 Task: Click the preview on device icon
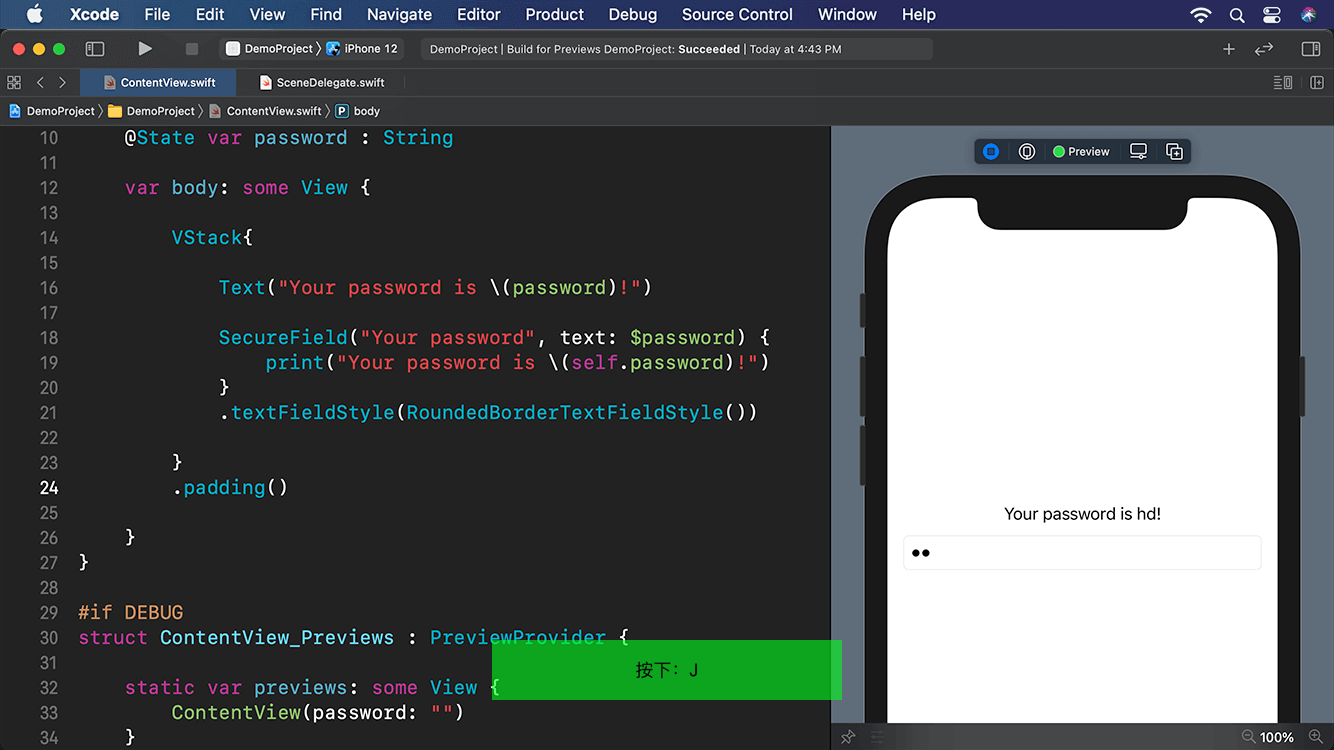pos(1026,151)
